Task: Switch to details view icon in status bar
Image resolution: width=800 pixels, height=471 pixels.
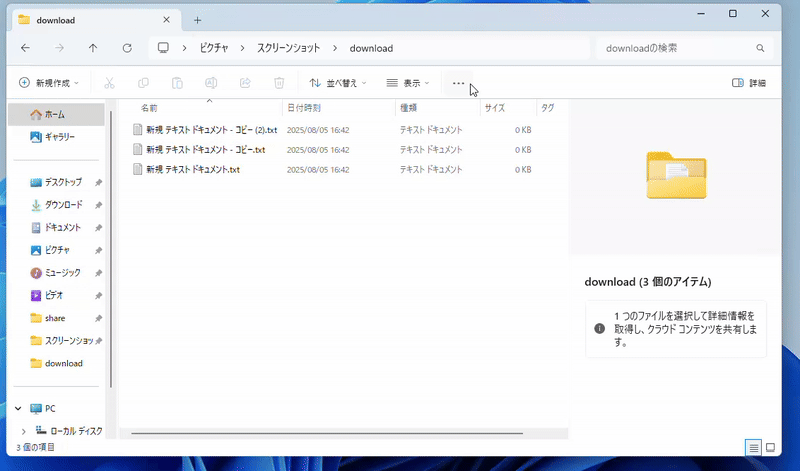Action: [753, 448]
